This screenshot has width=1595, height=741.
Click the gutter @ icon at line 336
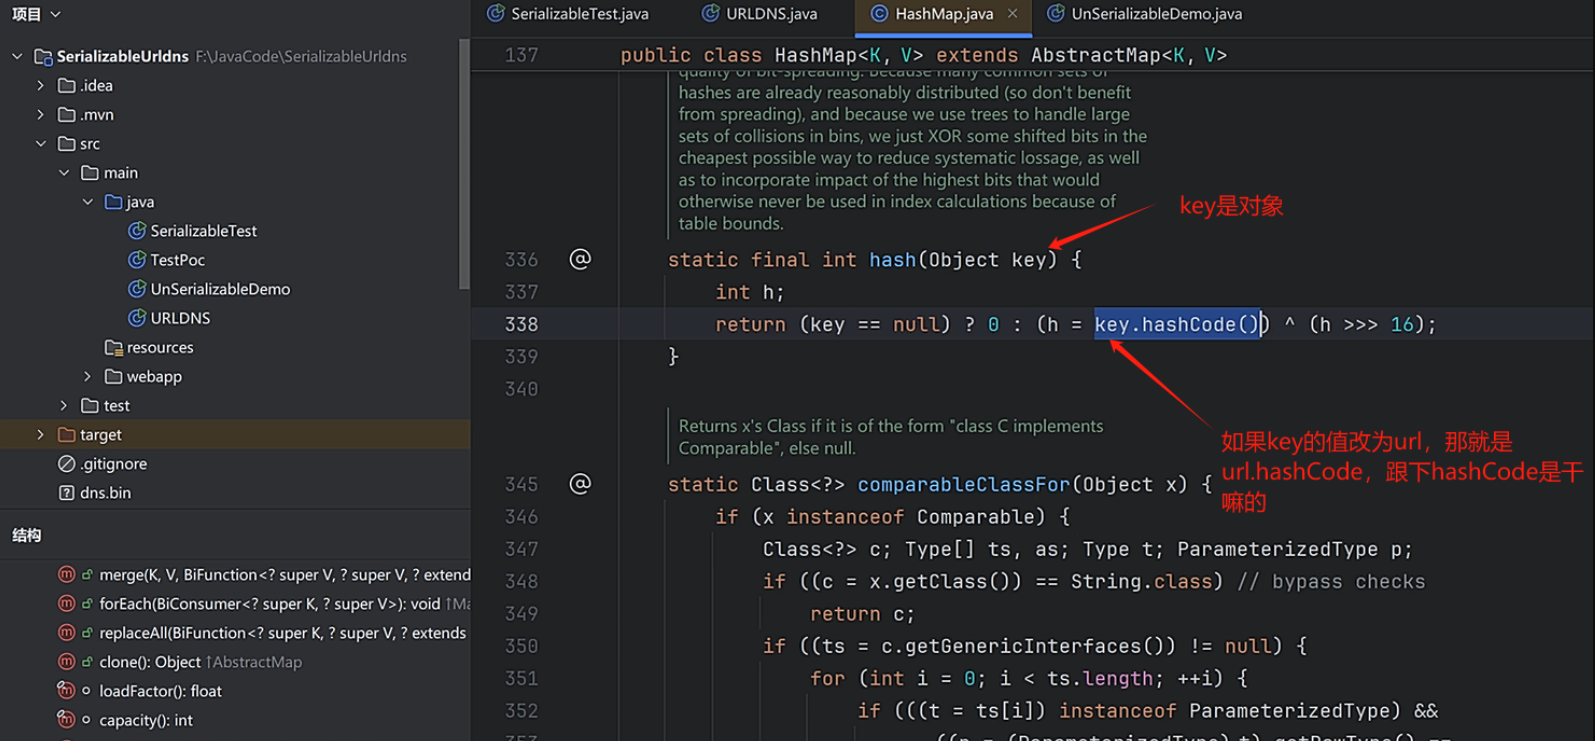click(x=580, y=259)
